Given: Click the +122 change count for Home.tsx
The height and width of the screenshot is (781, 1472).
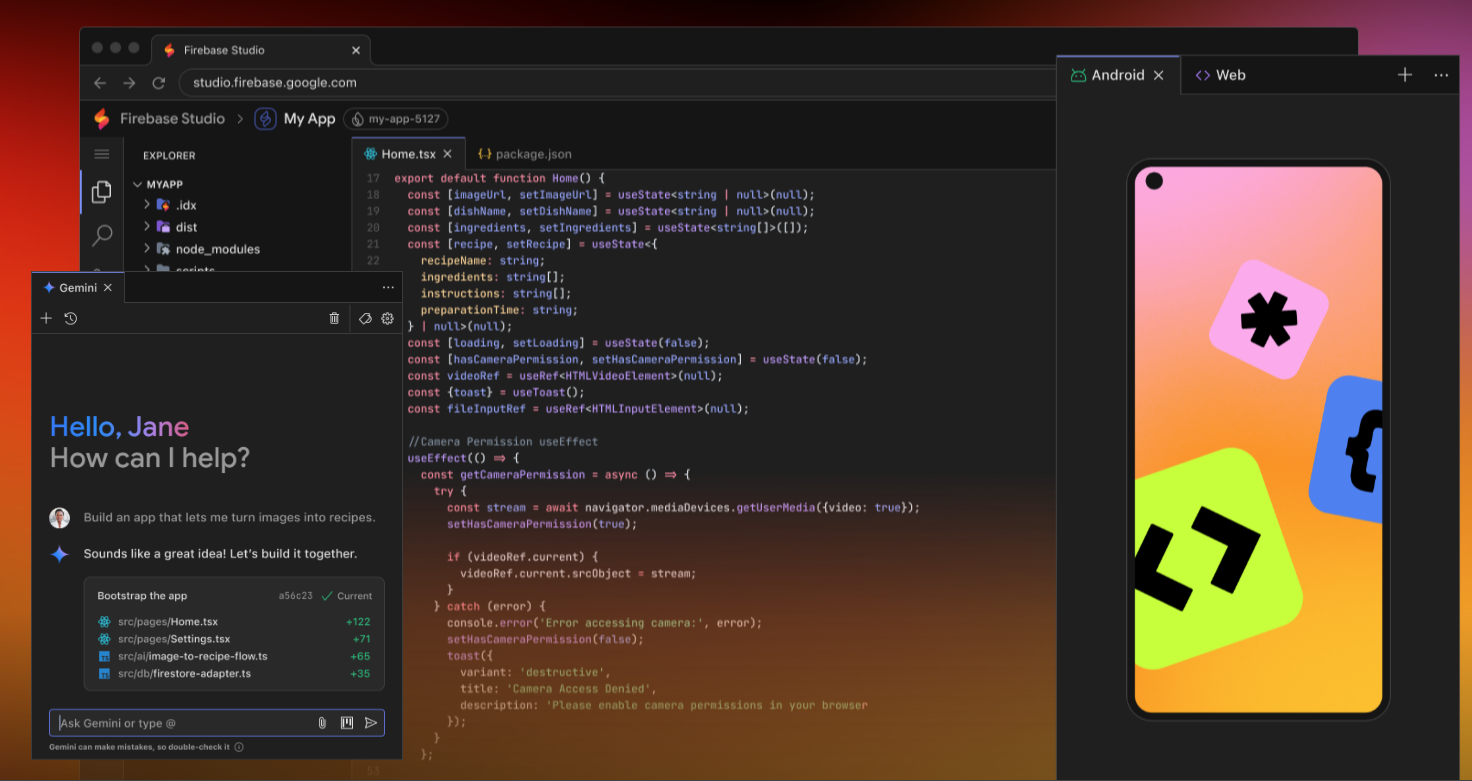Looking at the screenshot, I should tap(358, 622).
